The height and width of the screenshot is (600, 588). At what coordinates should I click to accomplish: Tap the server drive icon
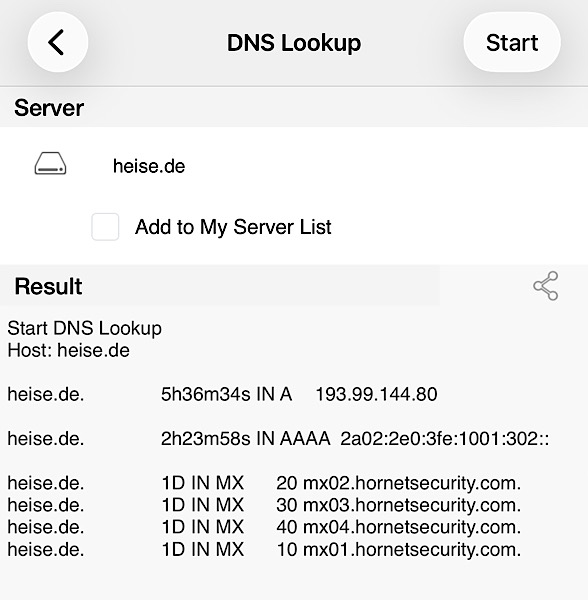point(50,164)
